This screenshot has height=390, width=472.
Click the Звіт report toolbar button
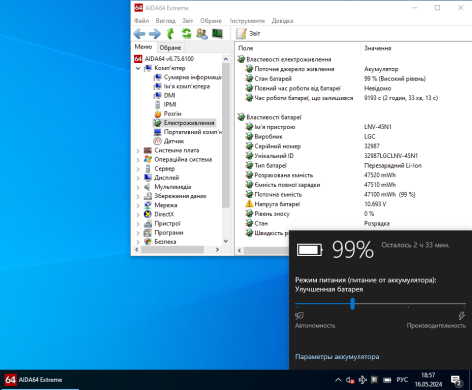click(x=248, y=34)
